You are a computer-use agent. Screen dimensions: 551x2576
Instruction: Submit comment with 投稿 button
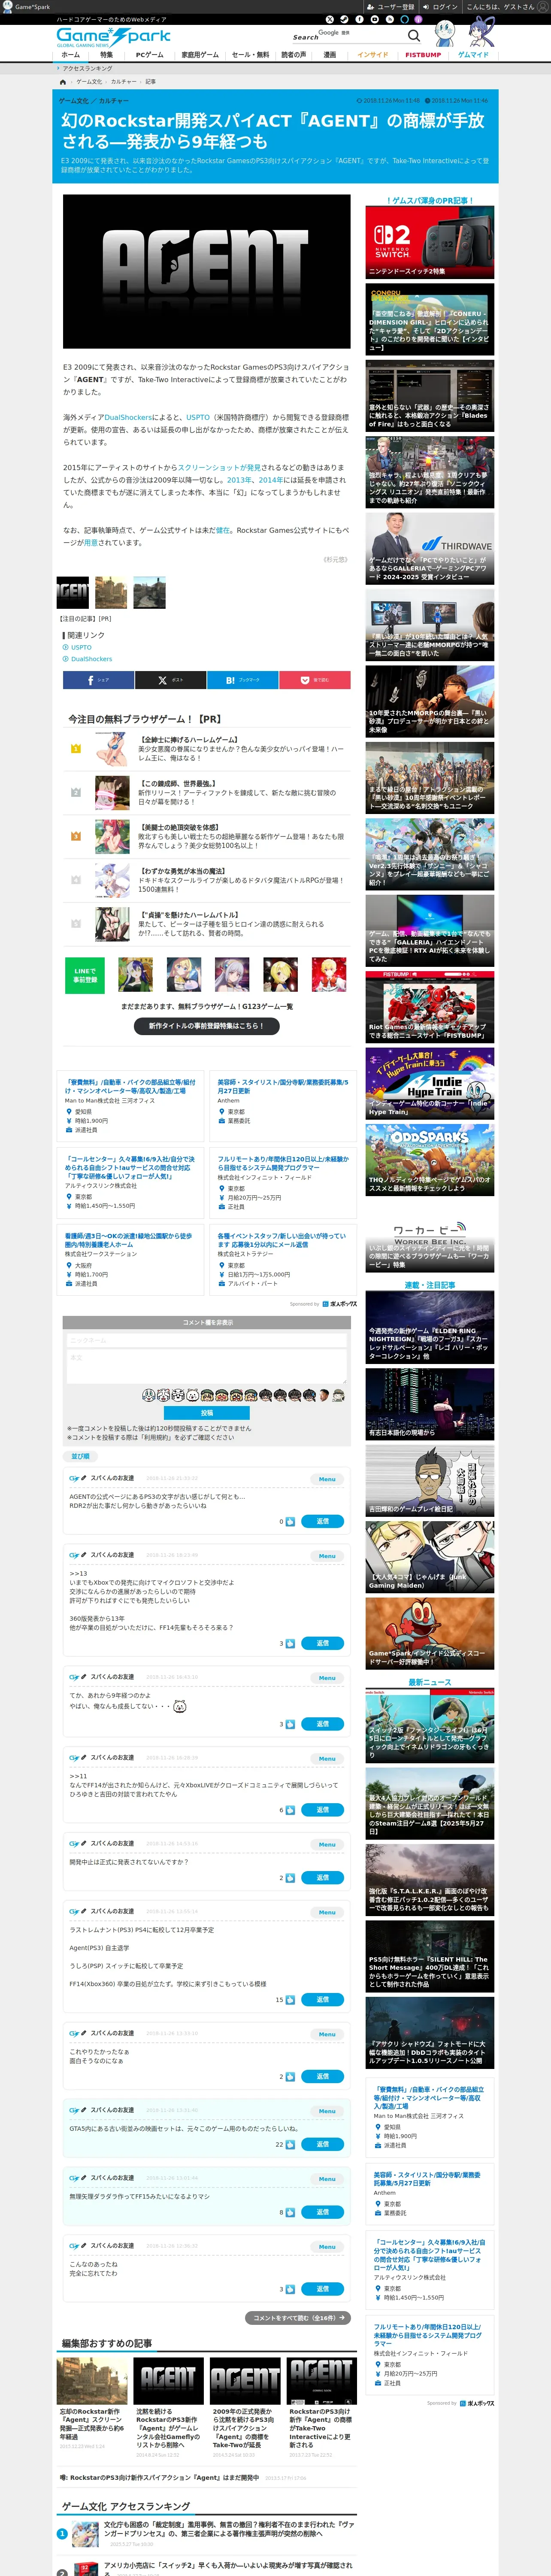point(207,1412)
